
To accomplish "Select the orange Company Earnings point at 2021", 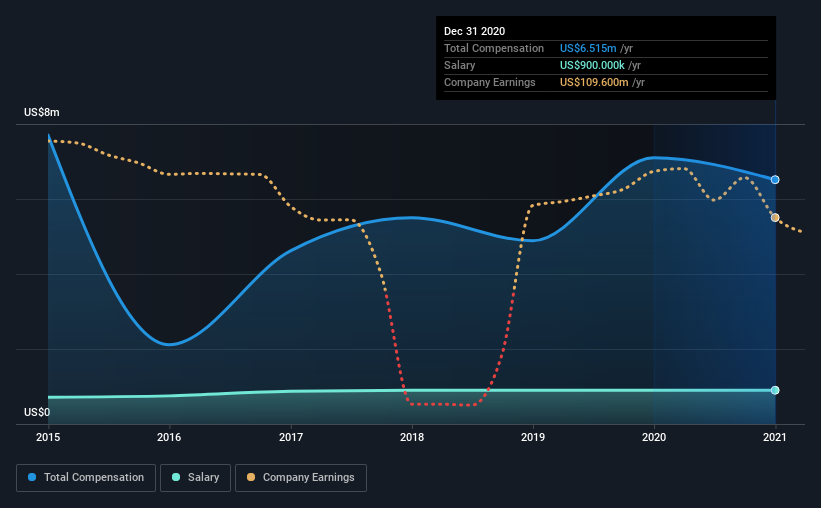I will point(775,217).
